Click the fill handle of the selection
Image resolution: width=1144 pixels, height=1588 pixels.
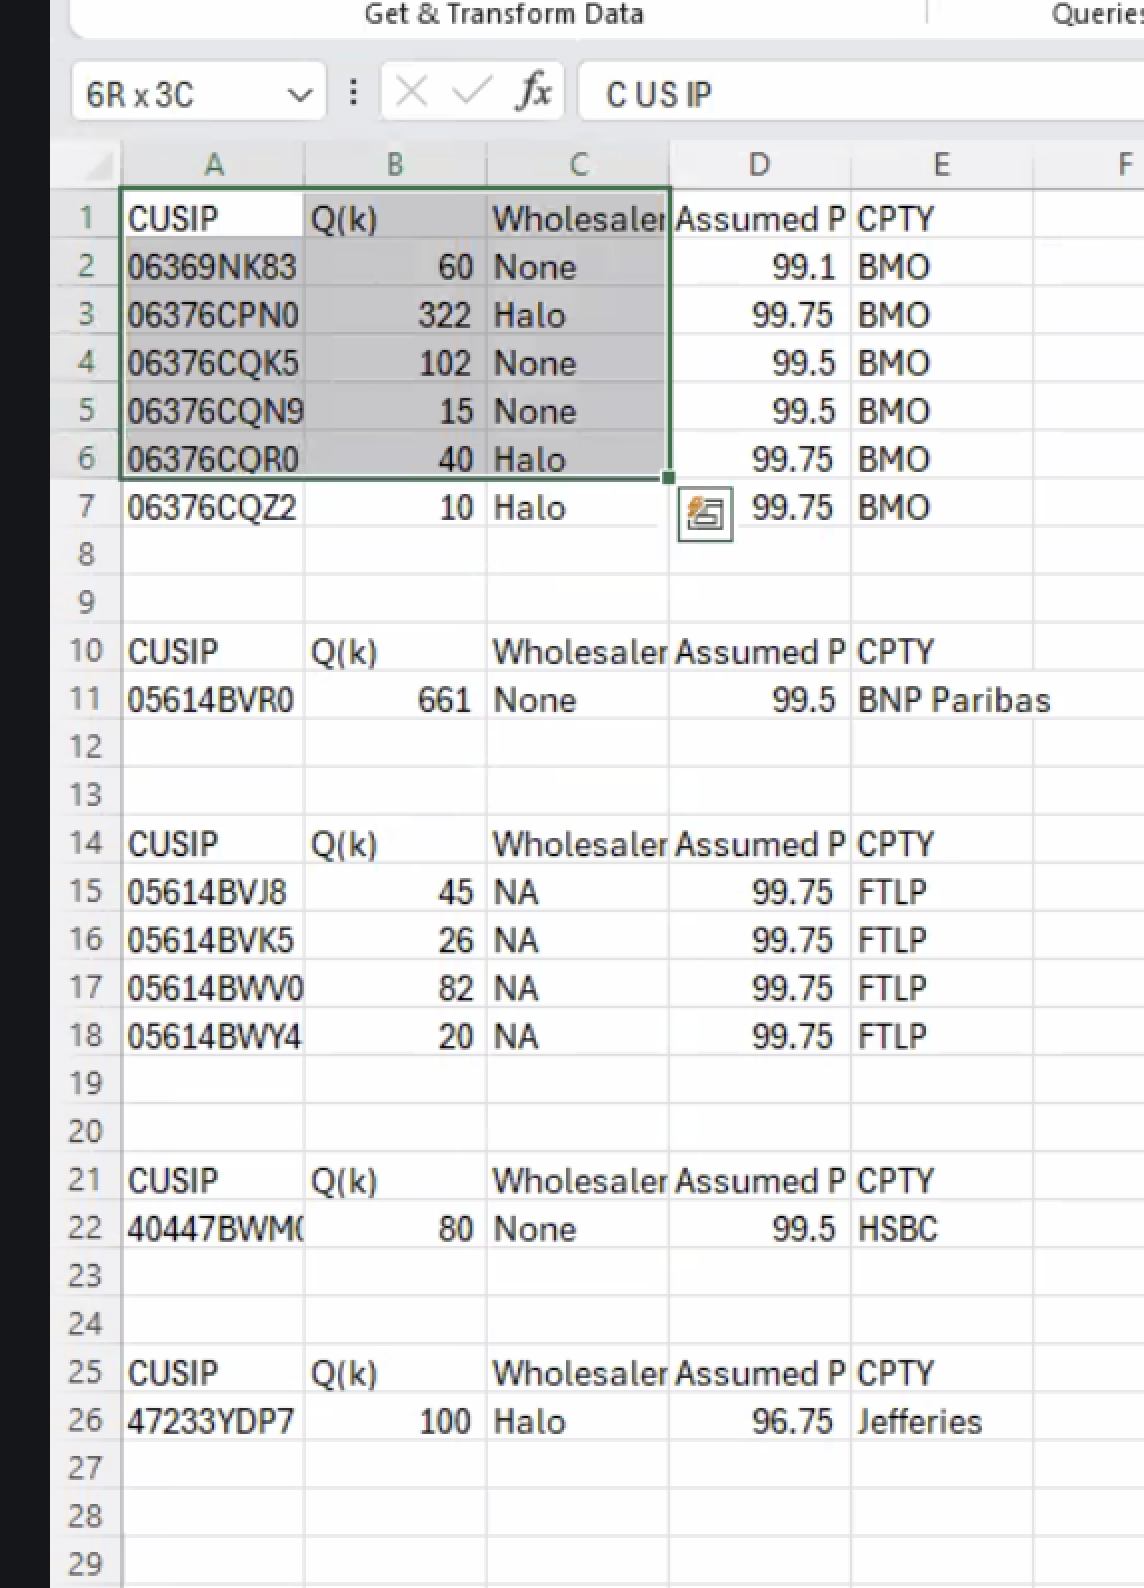click(668, 478)
